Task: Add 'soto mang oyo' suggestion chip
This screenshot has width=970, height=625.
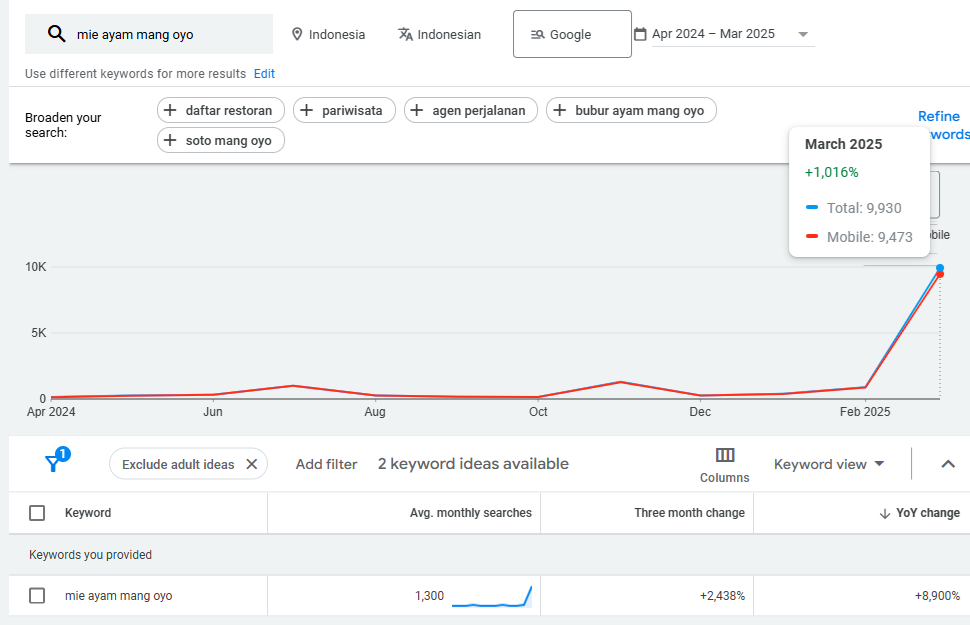Action: [x=221, y=140]
